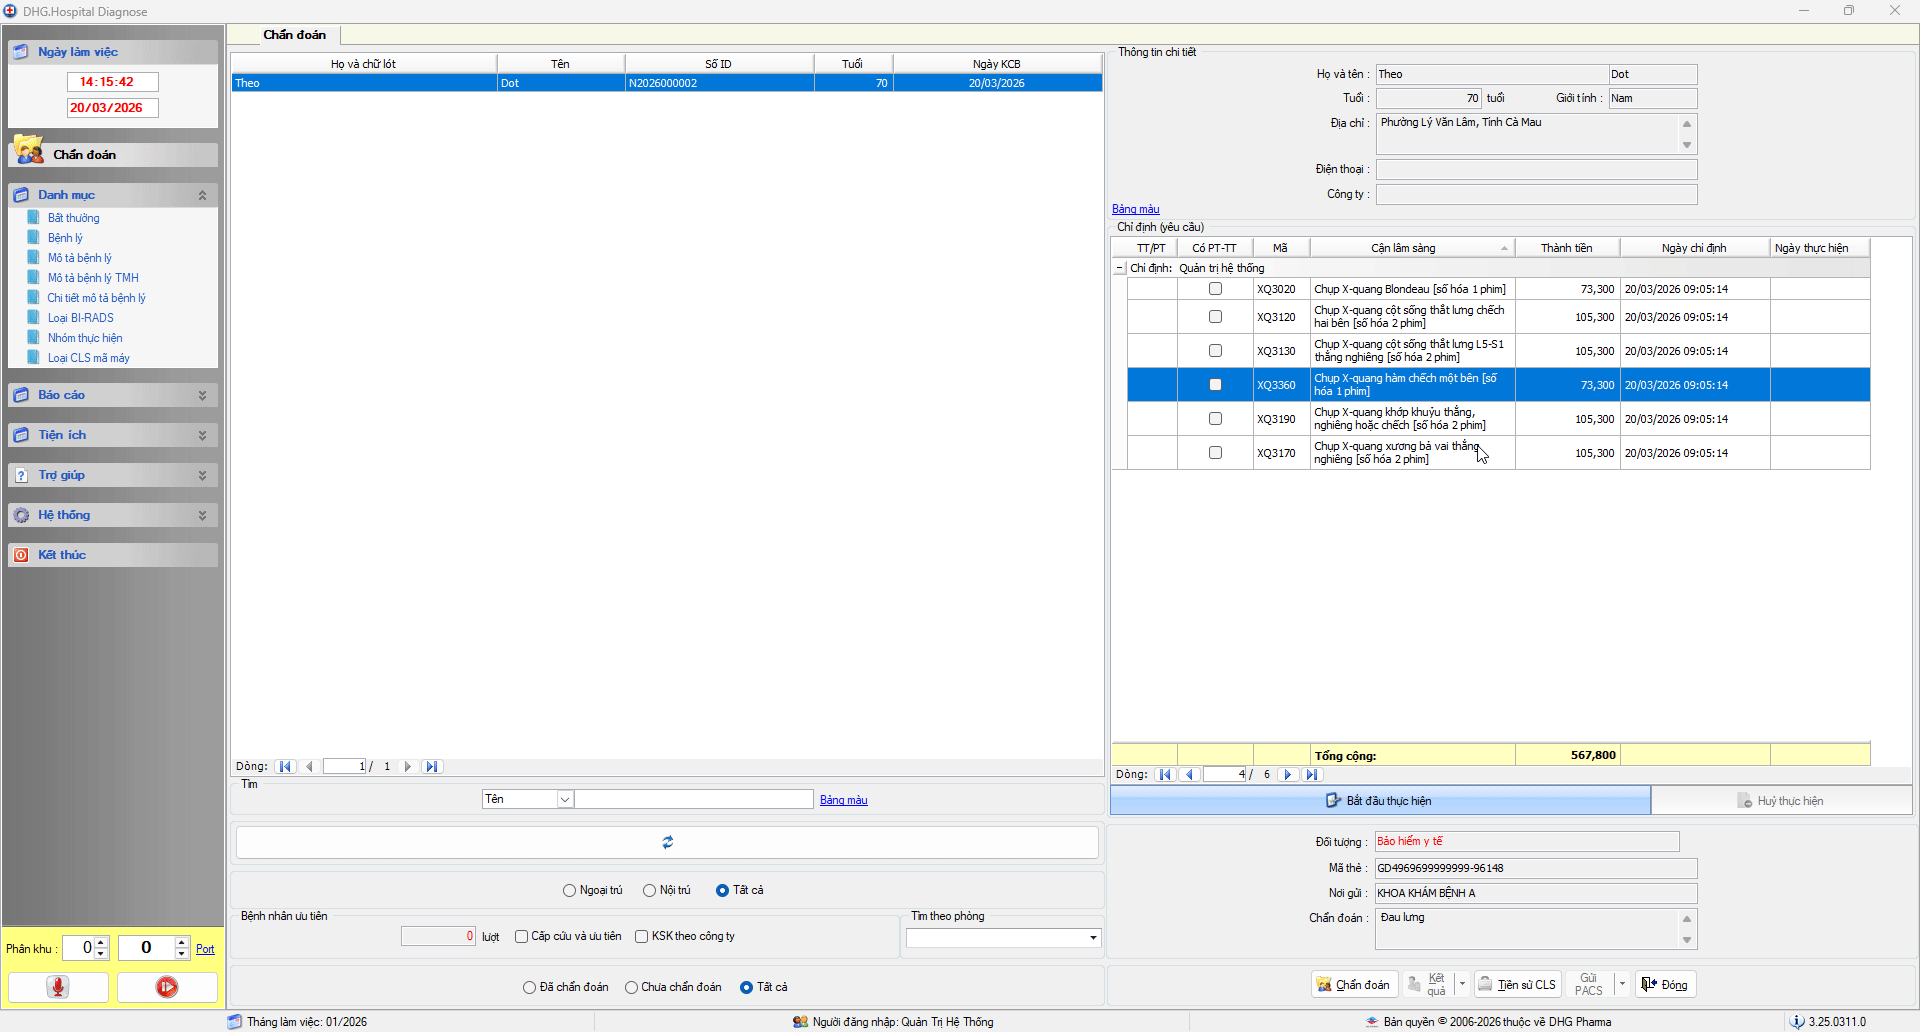Check the XQ3120 Có PT-TT checkbox

[x=1215, y=317]
